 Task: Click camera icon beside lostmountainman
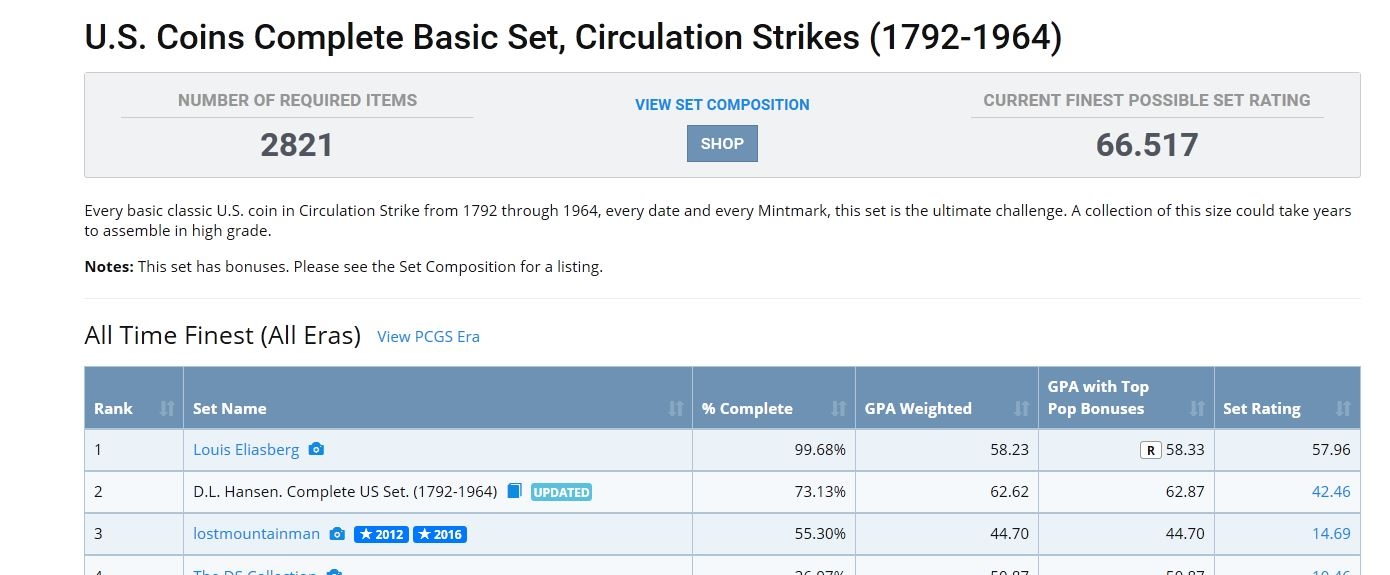[x=337, y=534]
